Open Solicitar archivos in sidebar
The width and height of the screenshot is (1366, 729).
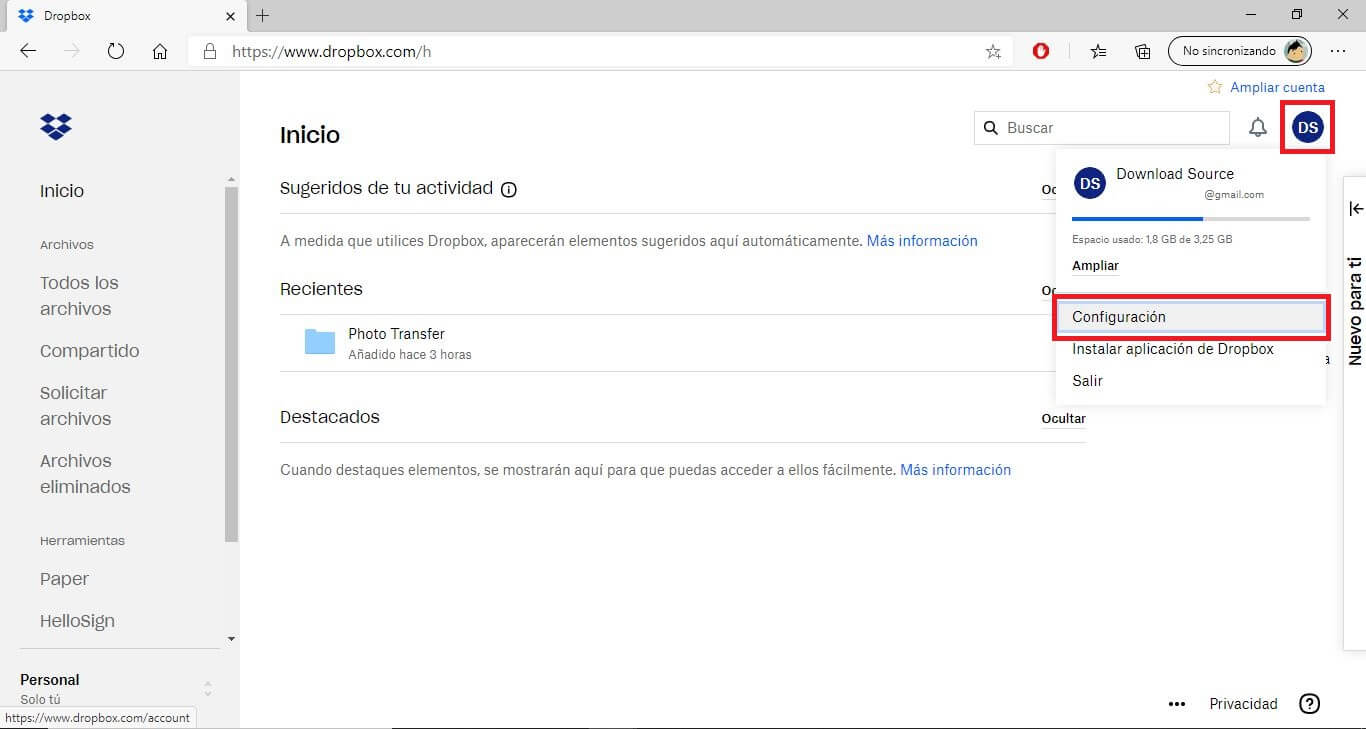point(76,406)
